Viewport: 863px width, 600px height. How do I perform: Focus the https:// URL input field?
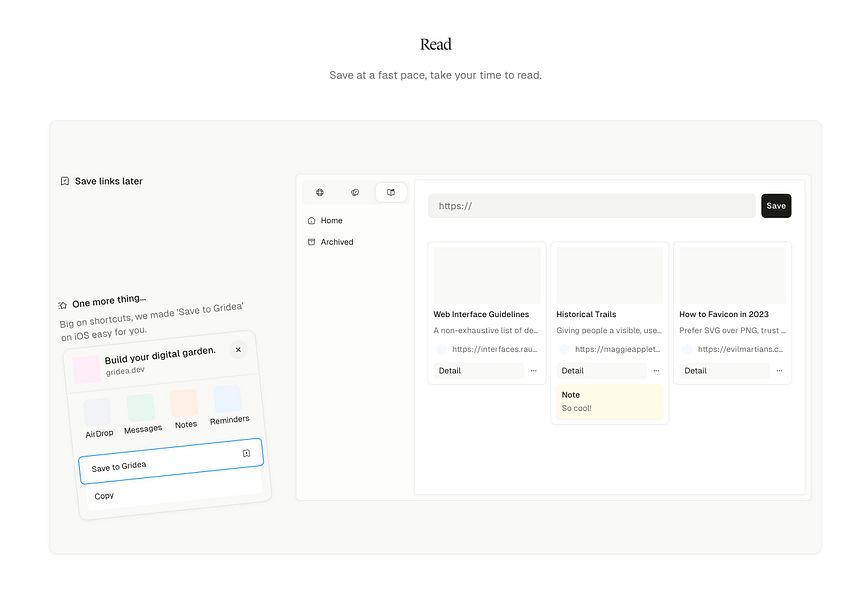tap(592, 206)
